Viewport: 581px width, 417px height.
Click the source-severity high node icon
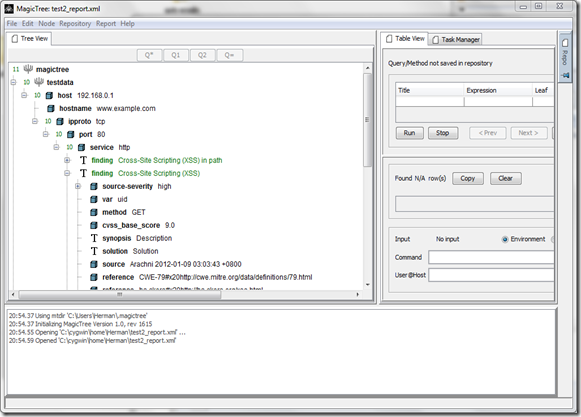94,186
